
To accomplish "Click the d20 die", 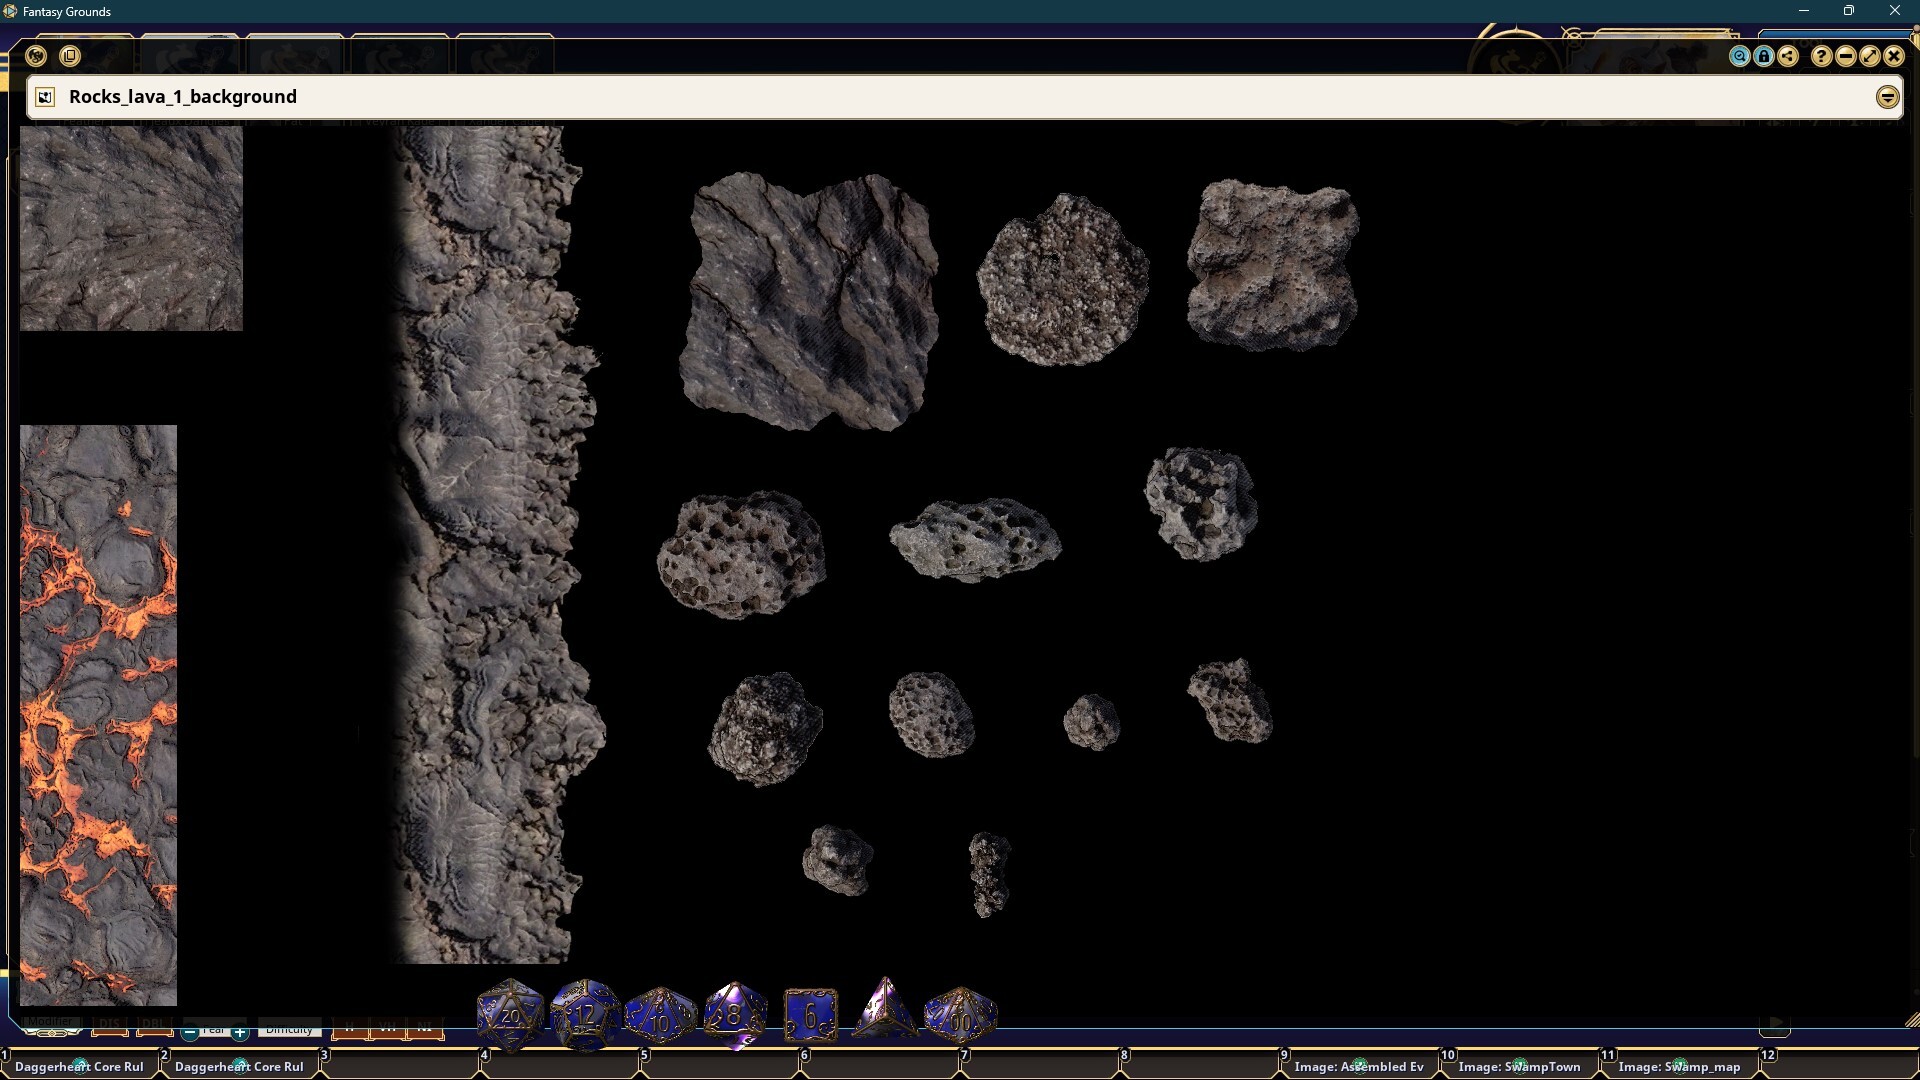I will 510,1015.
